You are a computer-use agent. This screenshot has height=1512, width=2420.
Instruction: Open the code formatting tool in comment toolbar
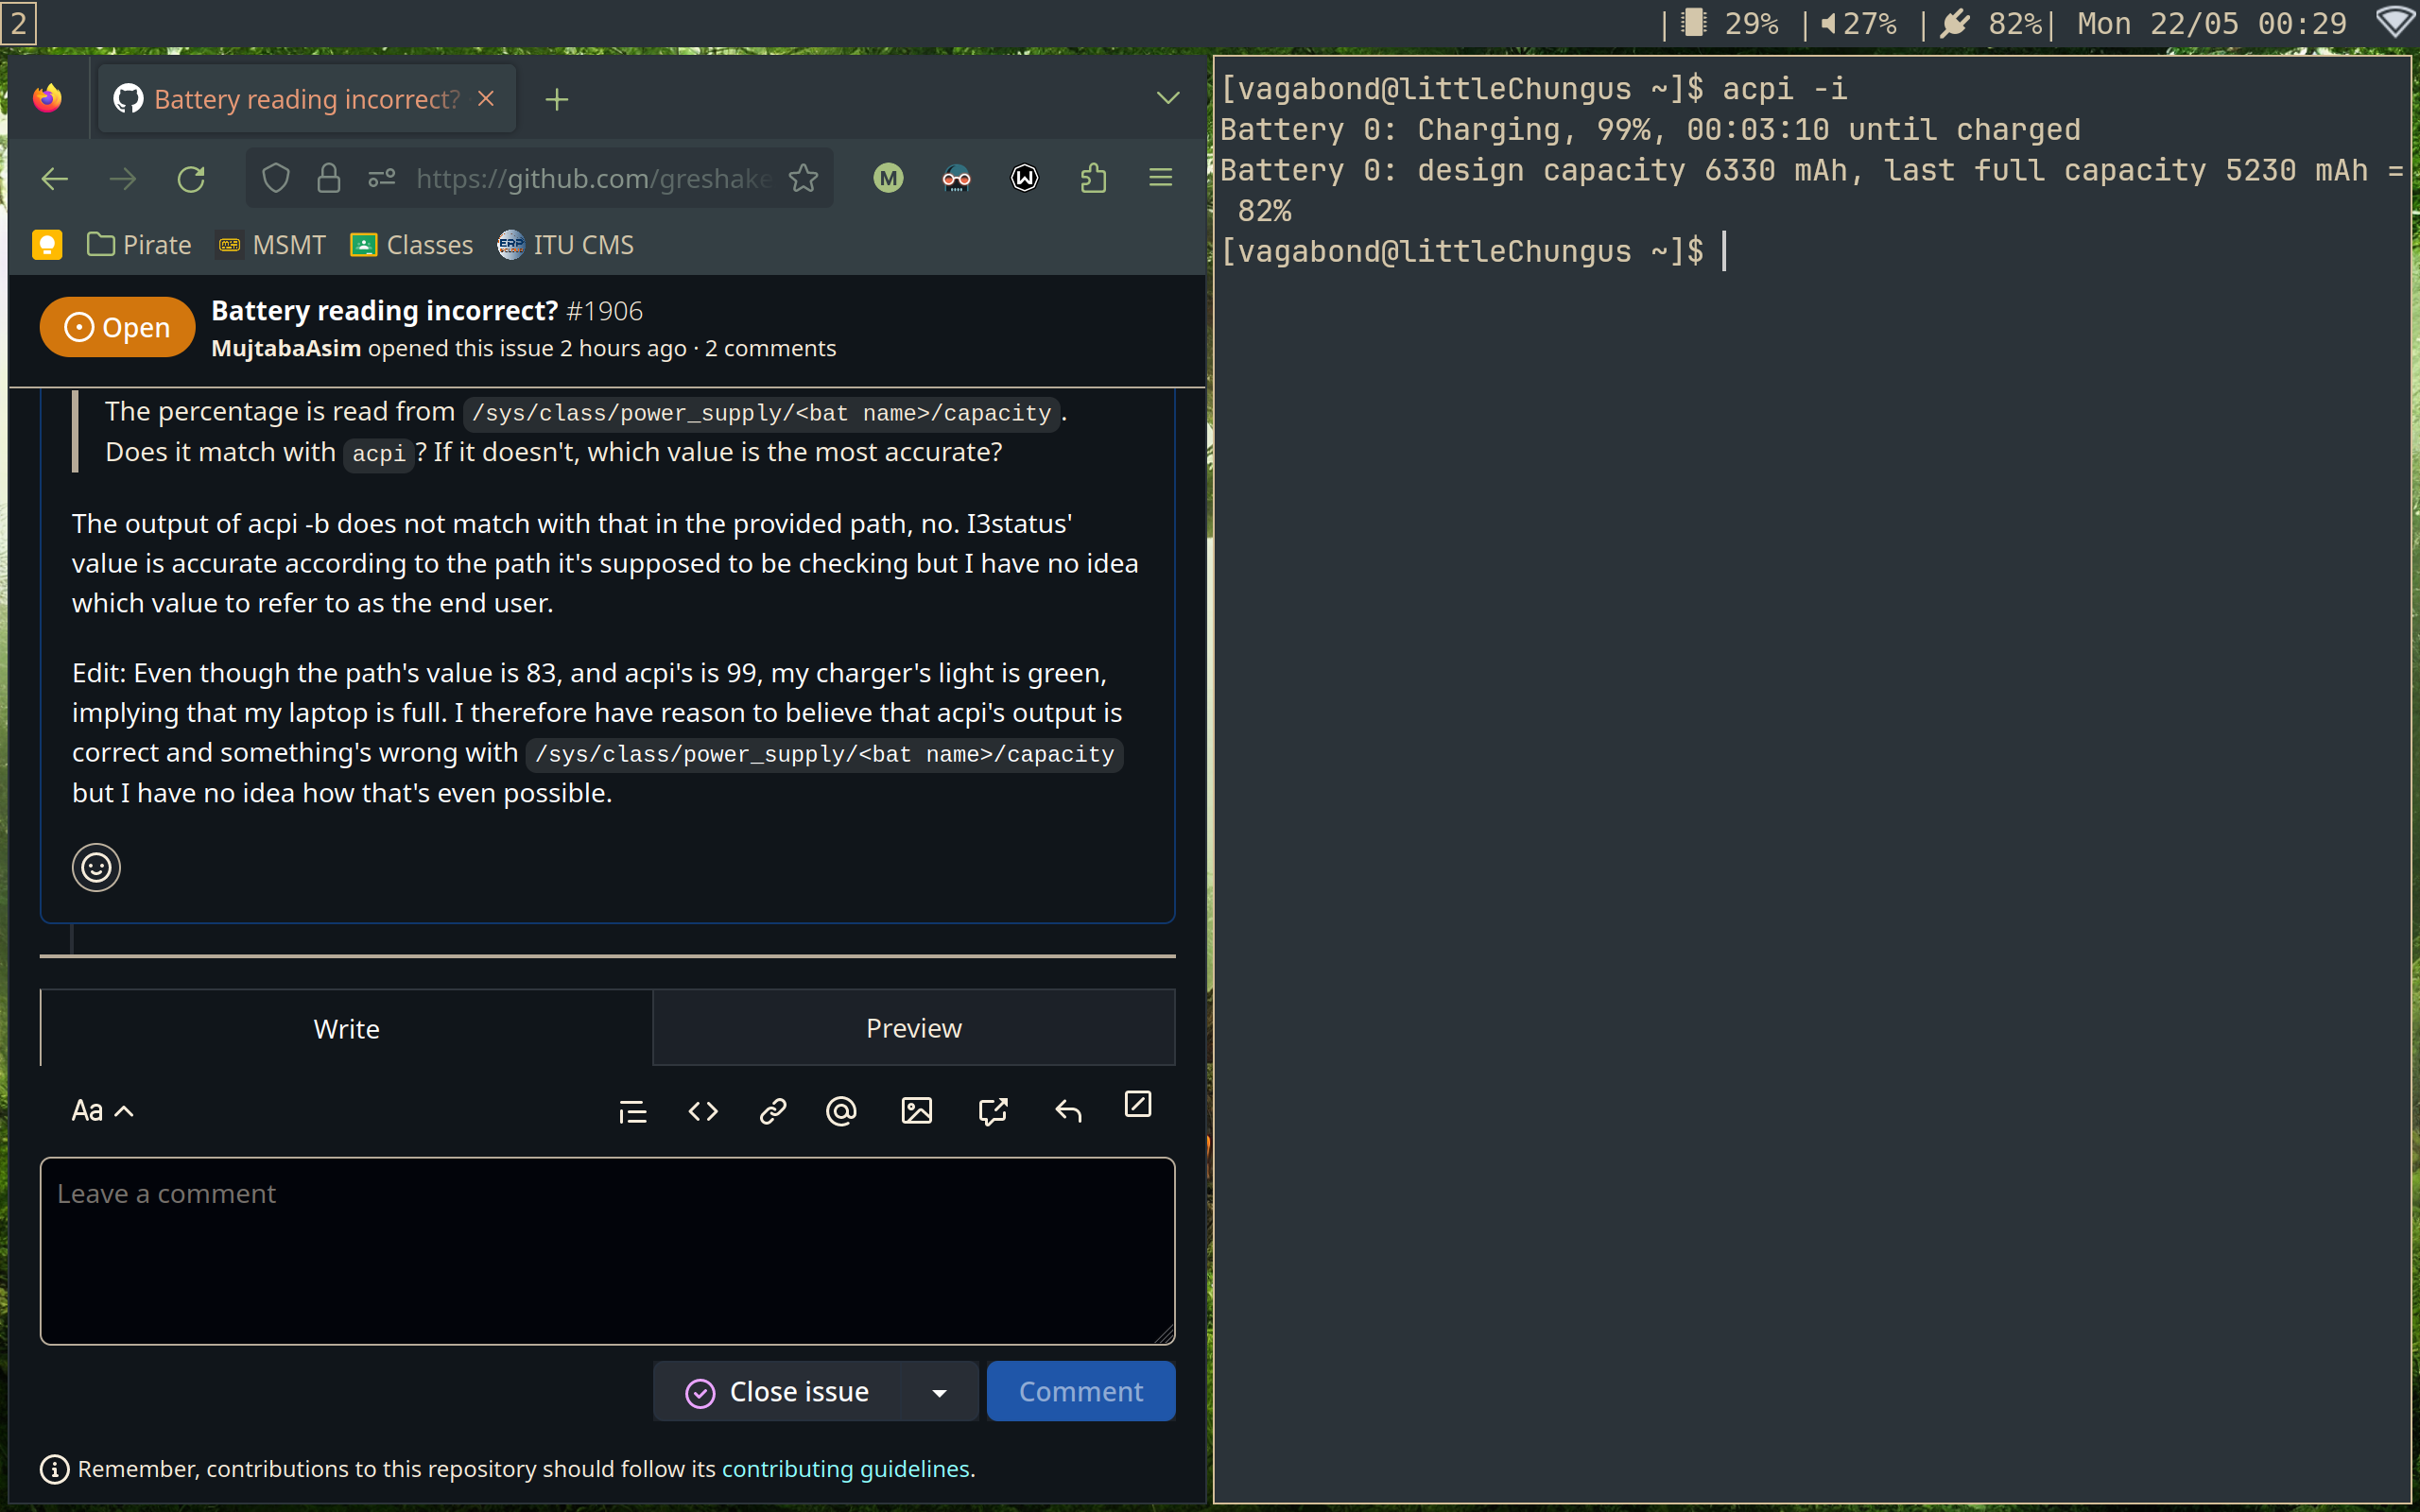pyautogui.click(x=702, y=1111)
